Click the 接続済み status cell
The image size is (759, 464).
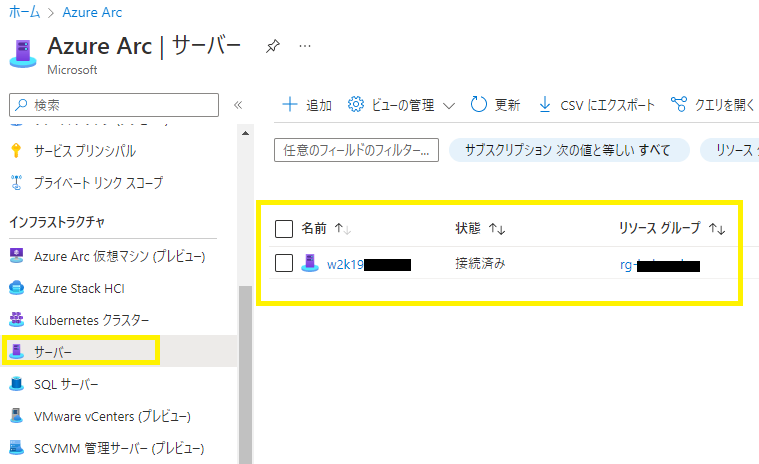pos(480,263)
